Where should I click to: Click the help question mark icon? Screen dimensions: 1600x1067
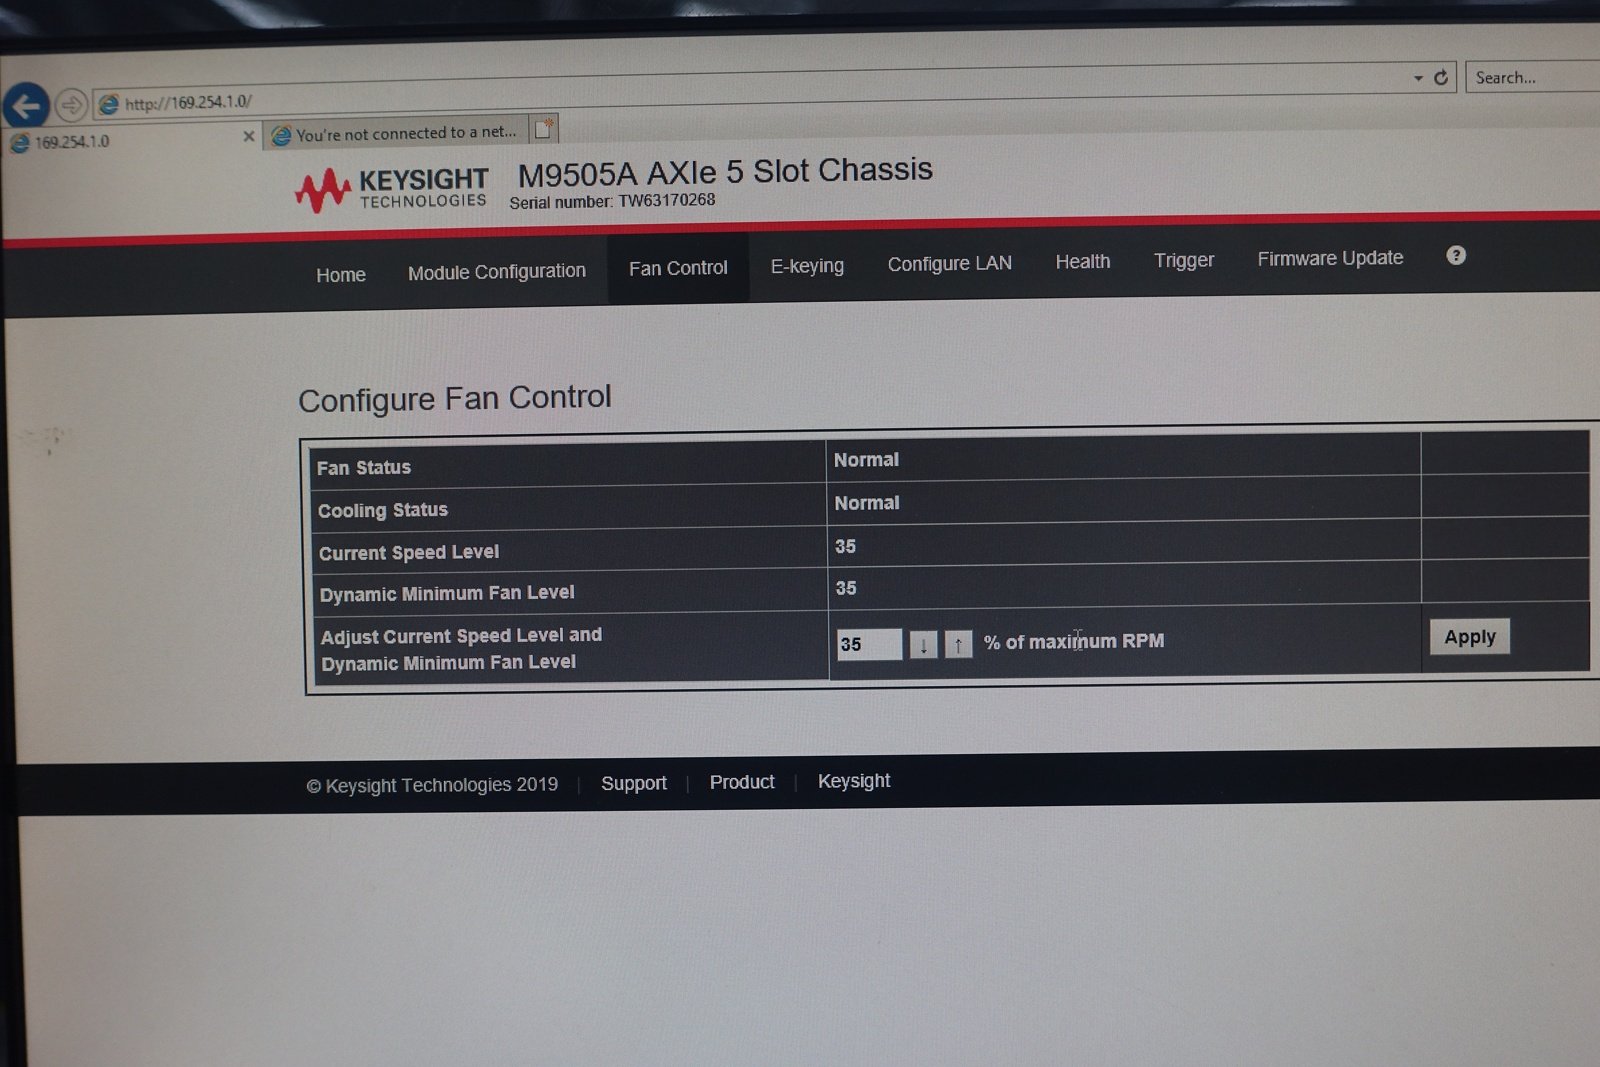point(1456,255)
